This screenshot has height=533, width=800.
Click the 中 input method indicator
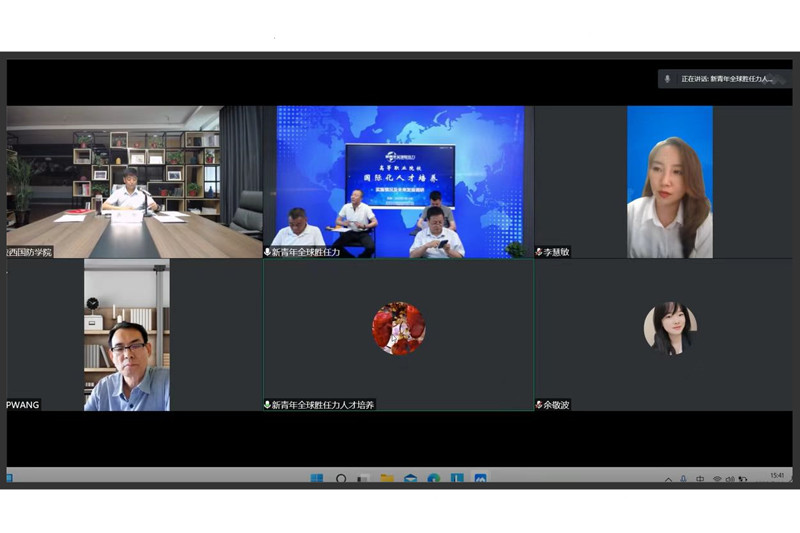coord(700,480)
